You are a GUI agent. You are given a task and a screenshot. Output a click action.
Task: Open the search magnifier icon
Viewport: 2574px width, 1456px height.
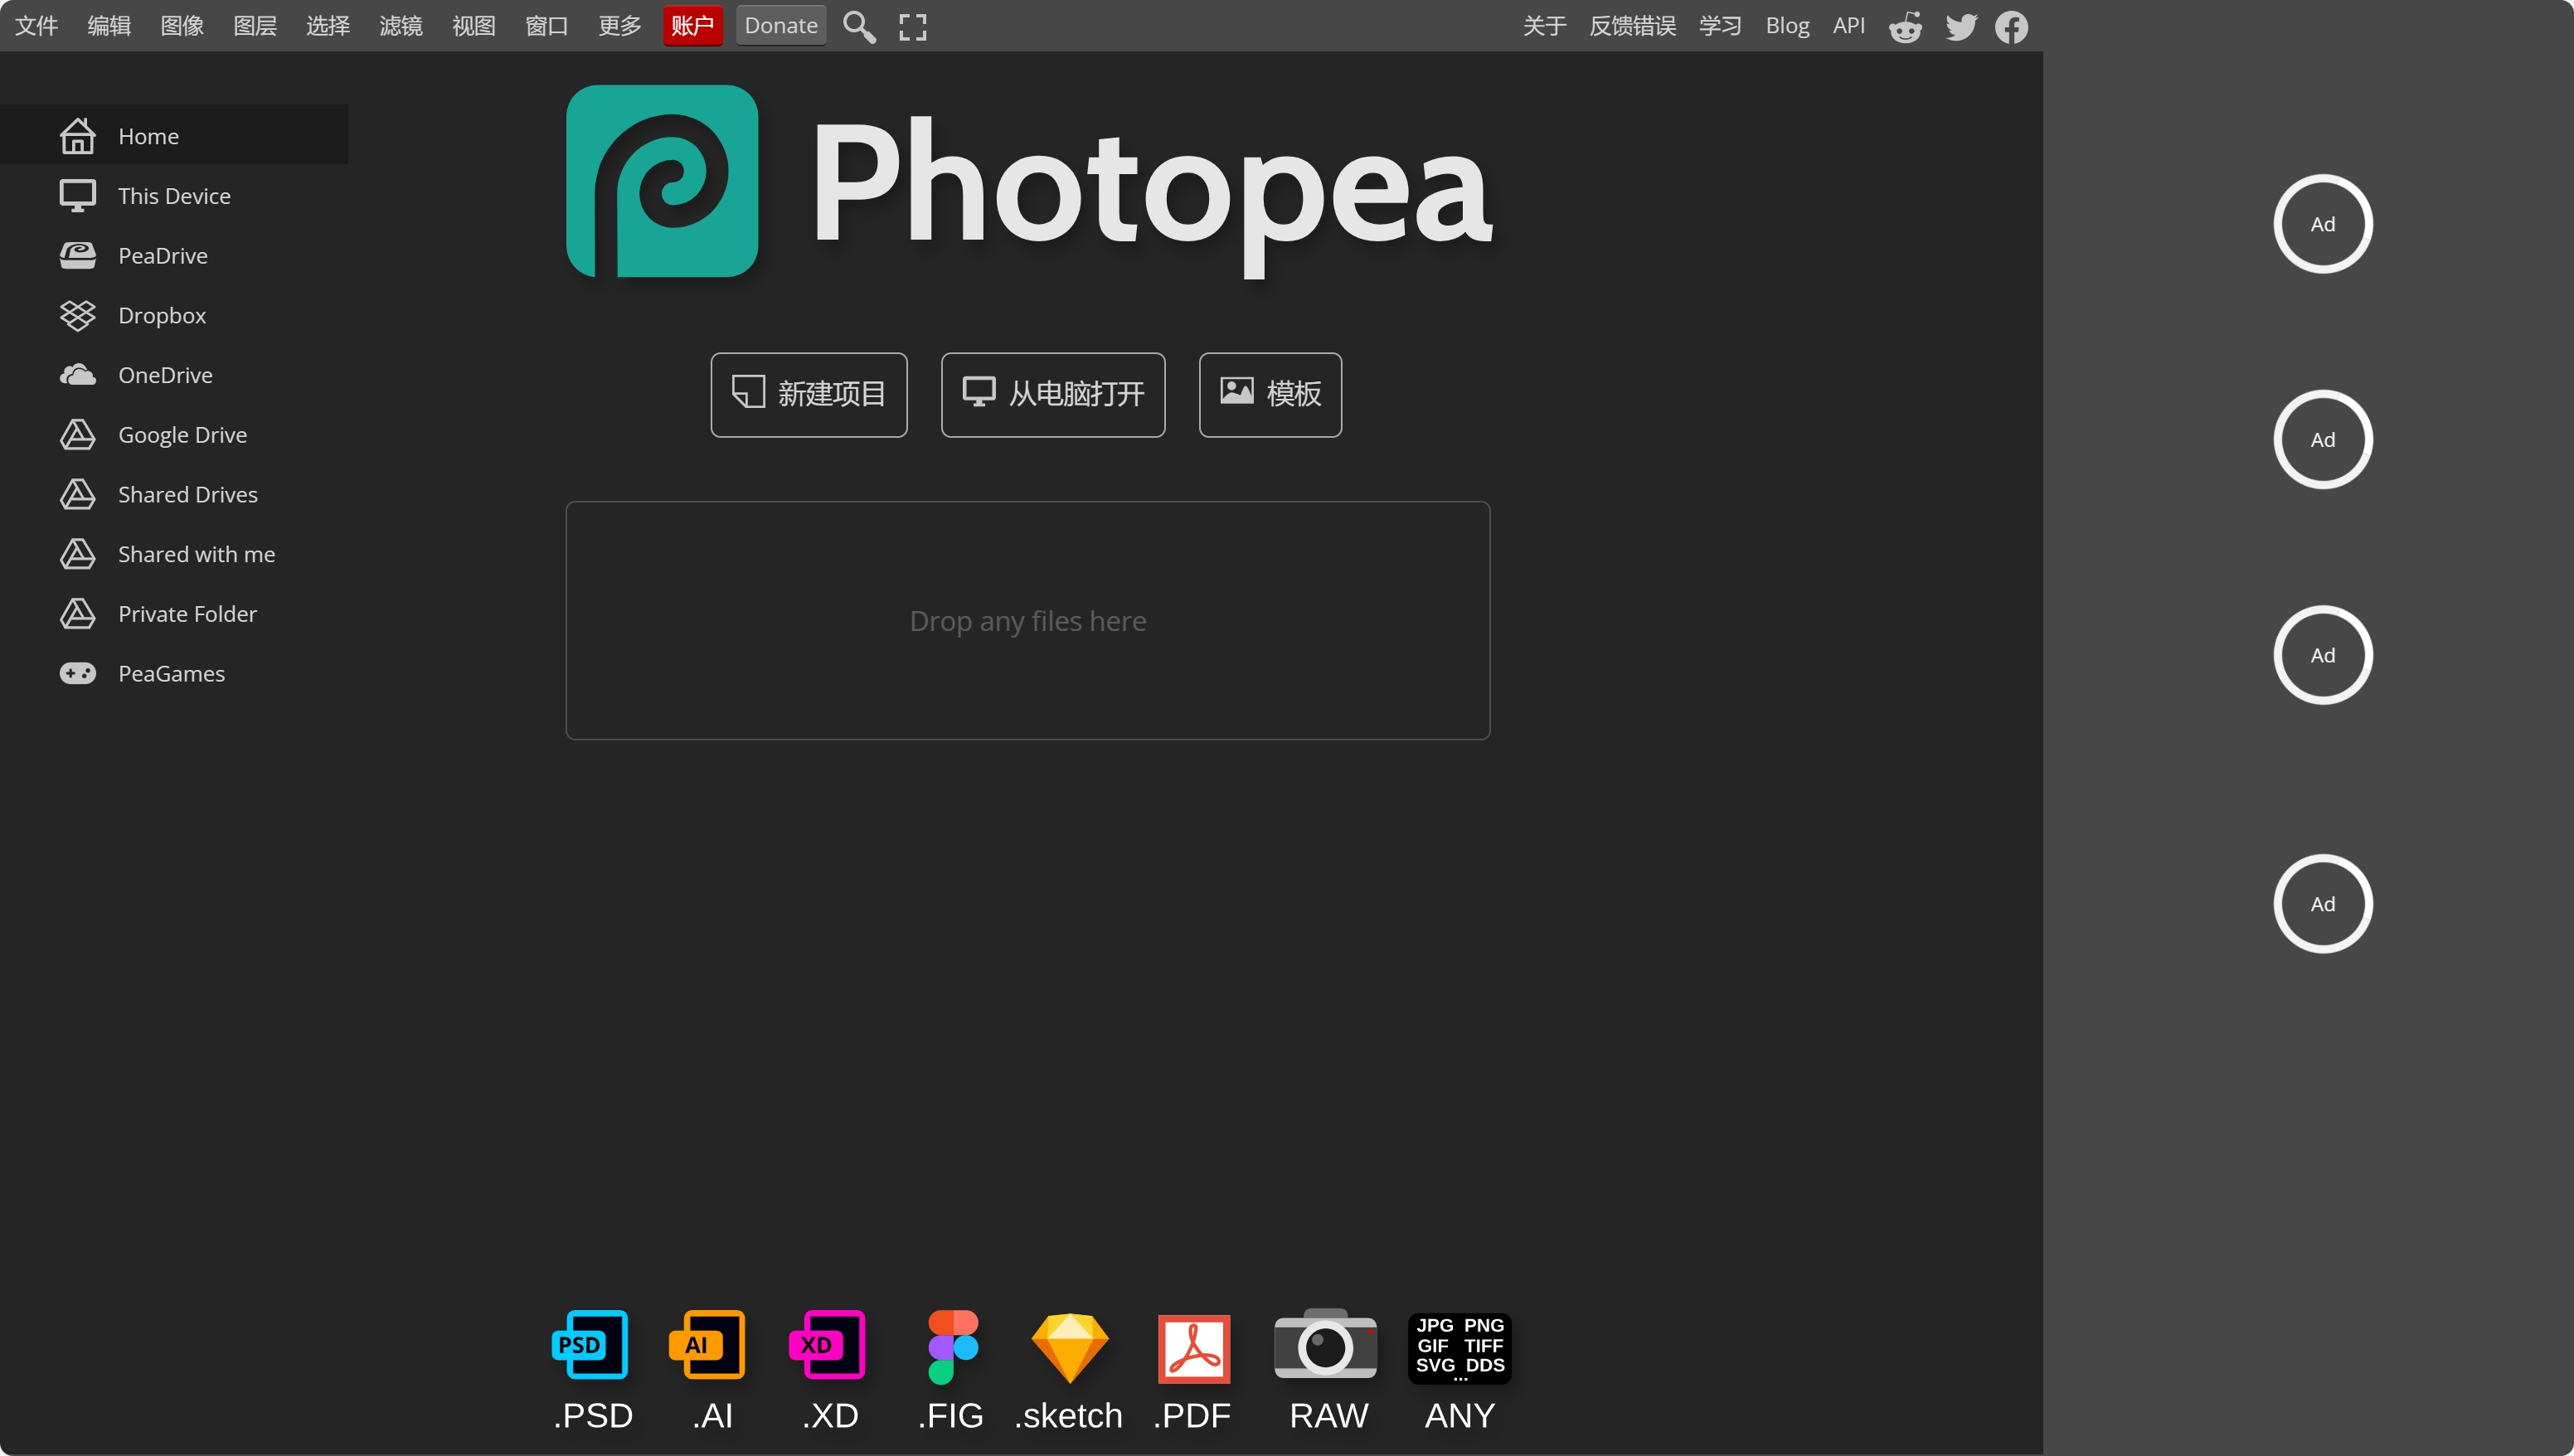coord(859,27)
